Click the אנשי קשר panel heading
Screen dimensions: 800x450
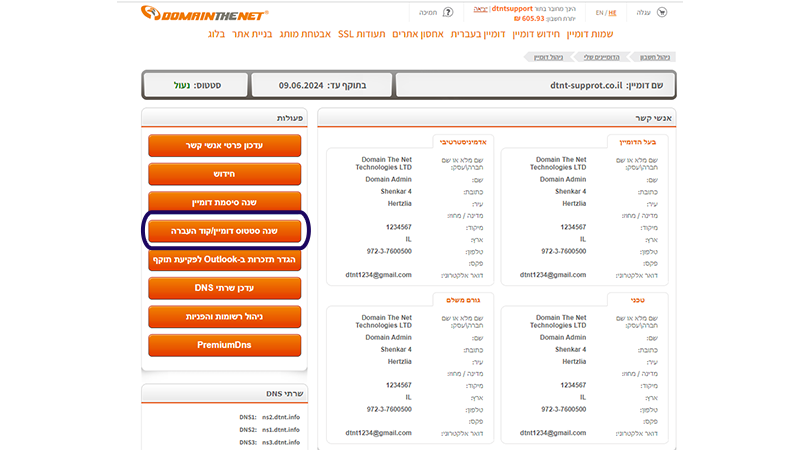click(653, 118)
